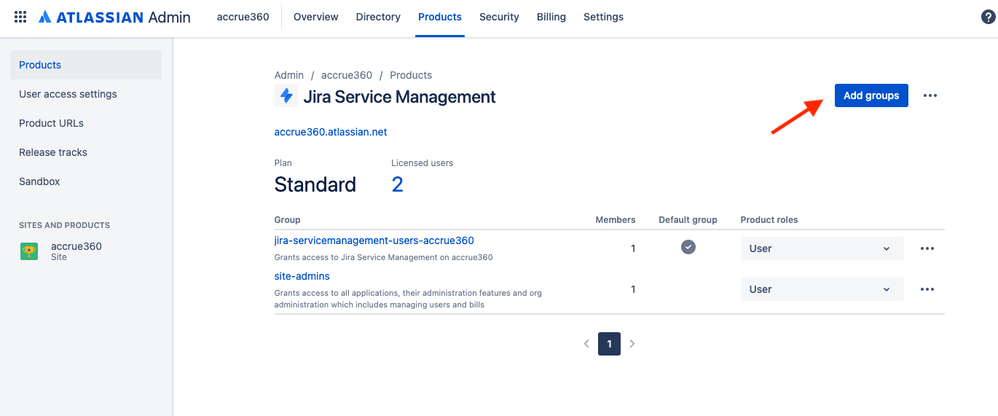Click the SITES AND PRODUCTS heading
The width and height of the screenshot is (998, 416).
pyautogui.click(x=64, y=225)
